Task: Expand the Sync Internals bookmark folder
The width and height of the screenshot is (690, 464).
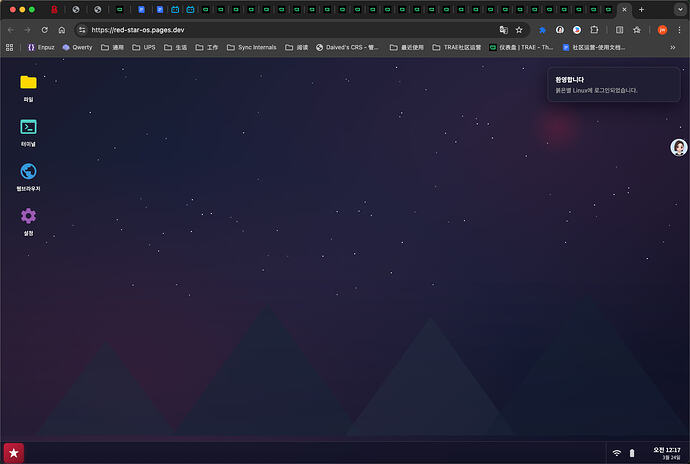Action: tap(252, 47)
